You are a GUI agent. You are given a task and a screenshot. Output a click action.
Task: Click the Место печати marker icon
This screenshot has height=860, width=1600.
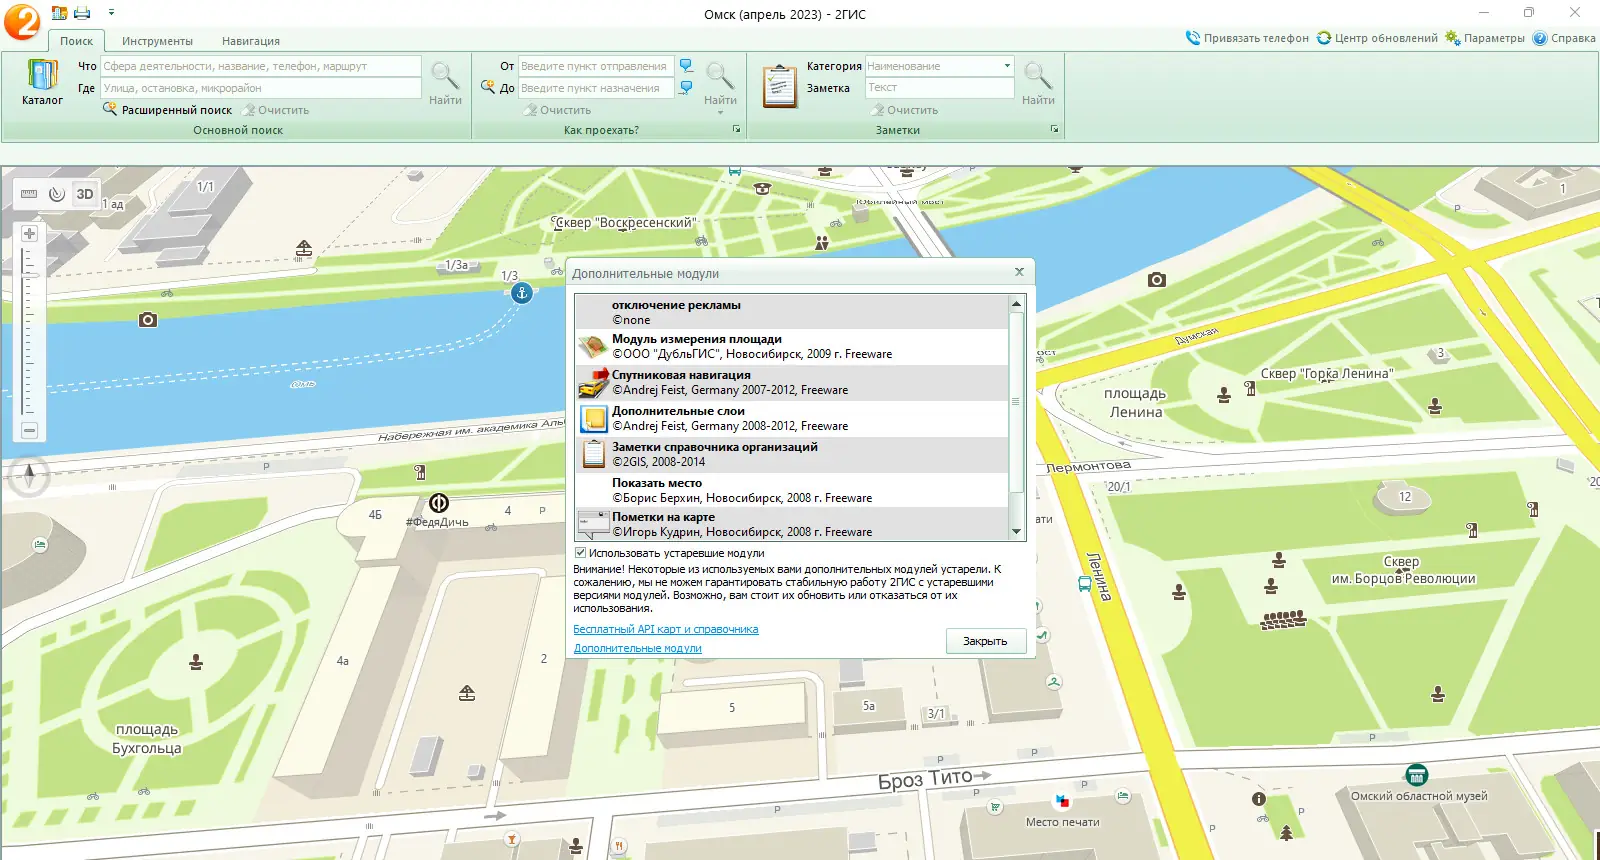point(1062,802)
